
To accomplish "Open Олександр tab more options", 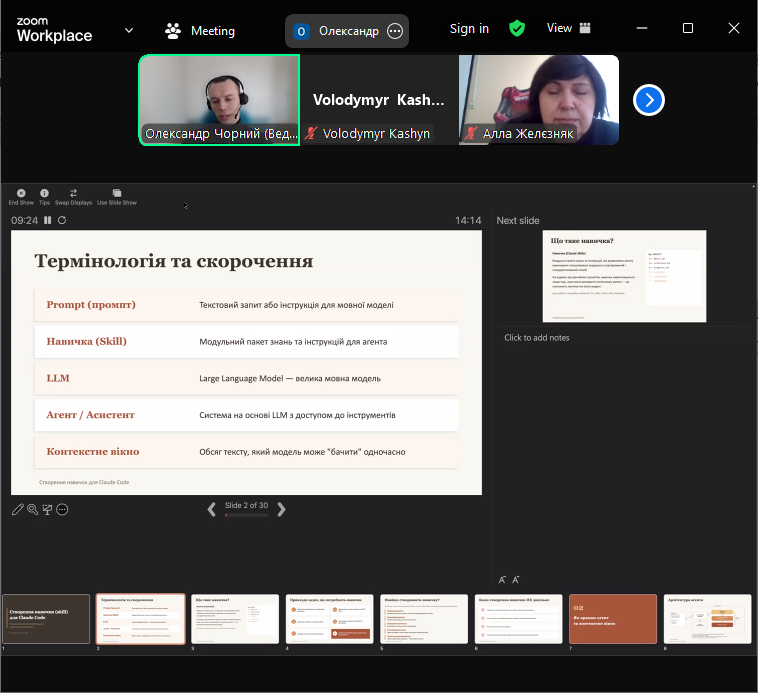I will pyautogui.click(x=395, y=31).
